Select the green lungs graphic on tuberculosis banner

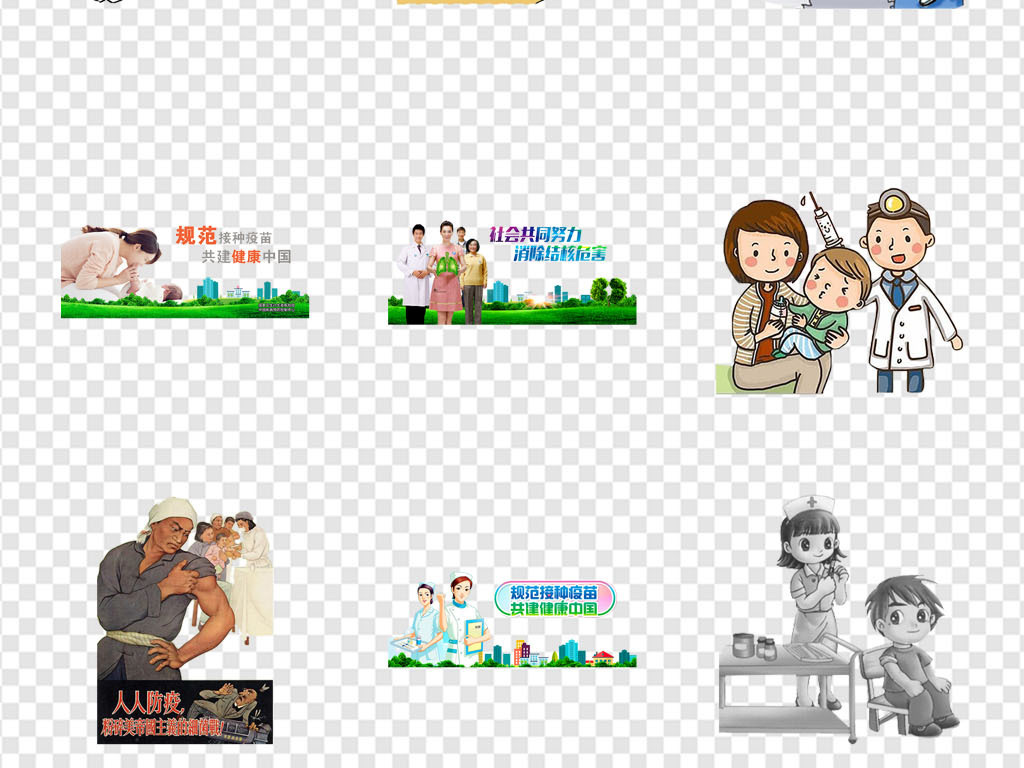point(445,268)
